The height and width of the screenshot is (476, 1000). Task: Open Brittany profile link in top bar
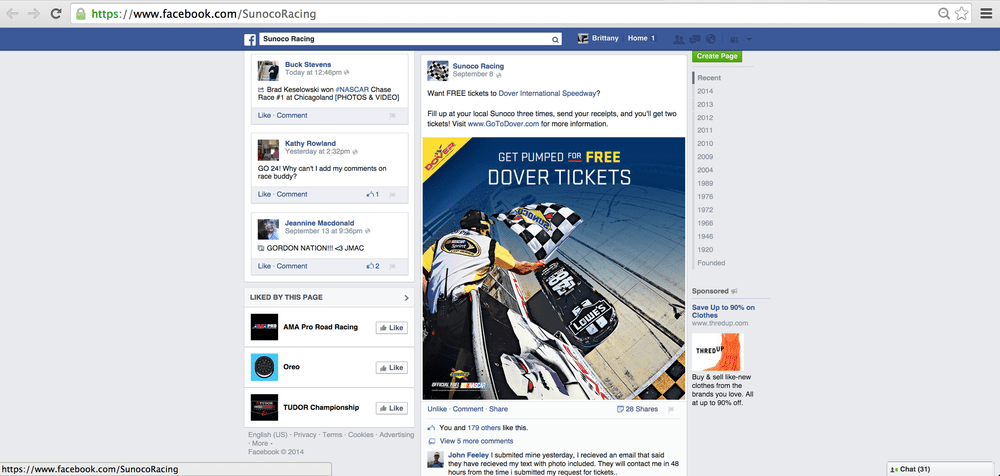[x=605, y=38]
